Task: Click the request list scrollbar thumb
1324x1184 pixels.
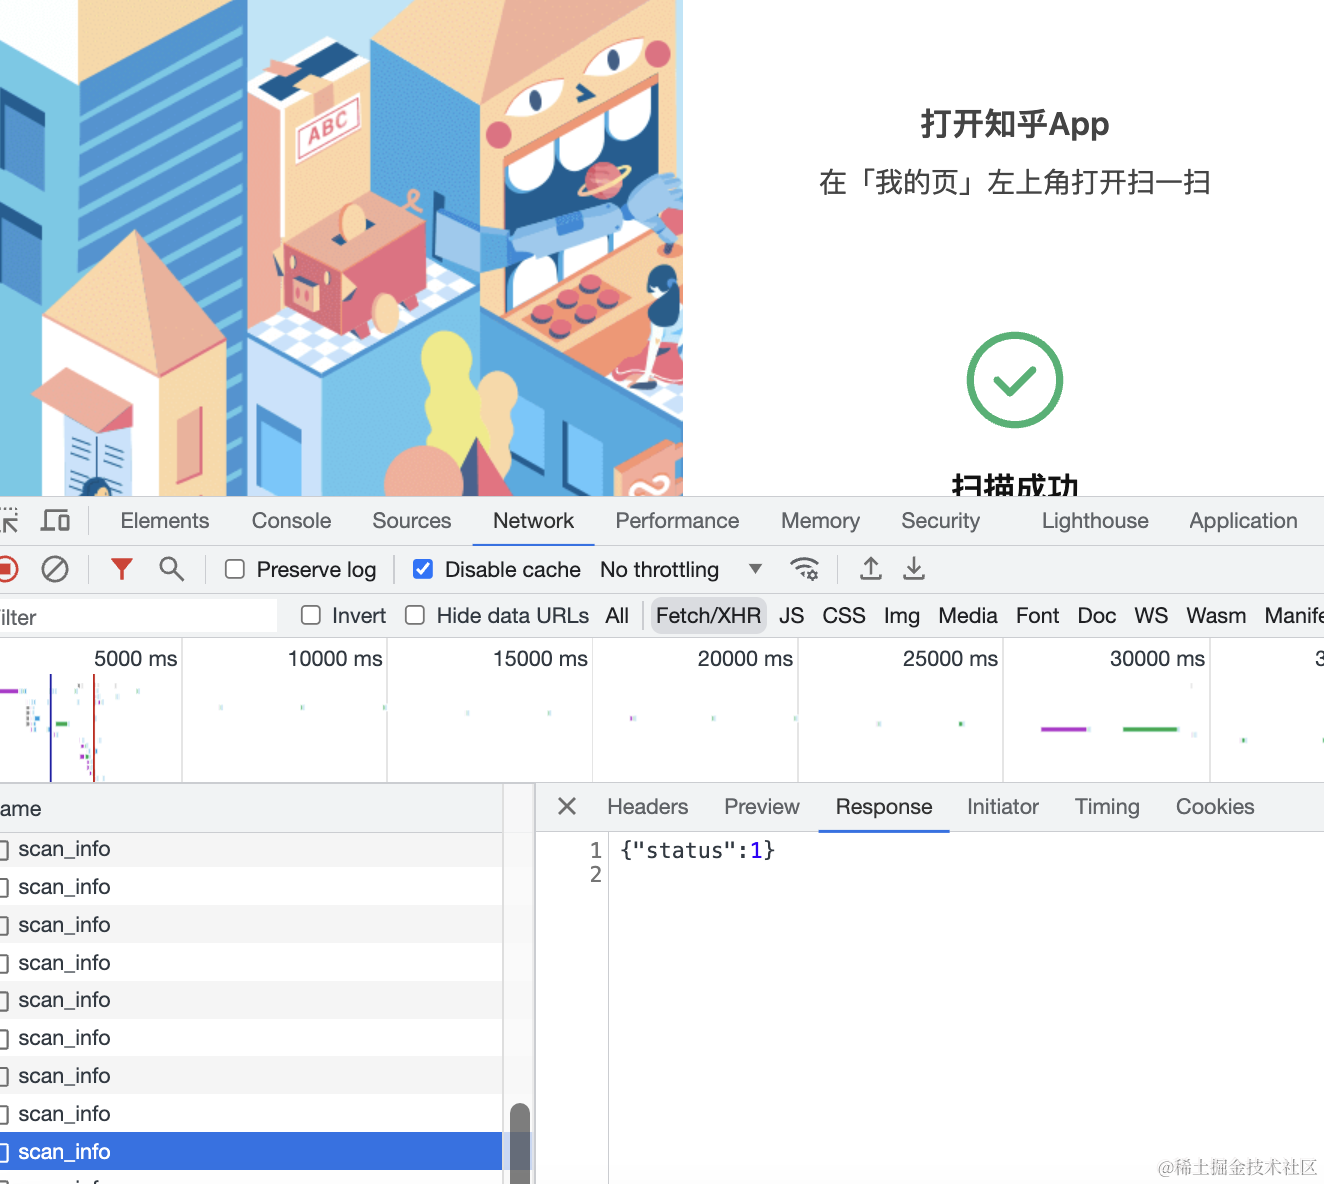Action: (519, 1140)
